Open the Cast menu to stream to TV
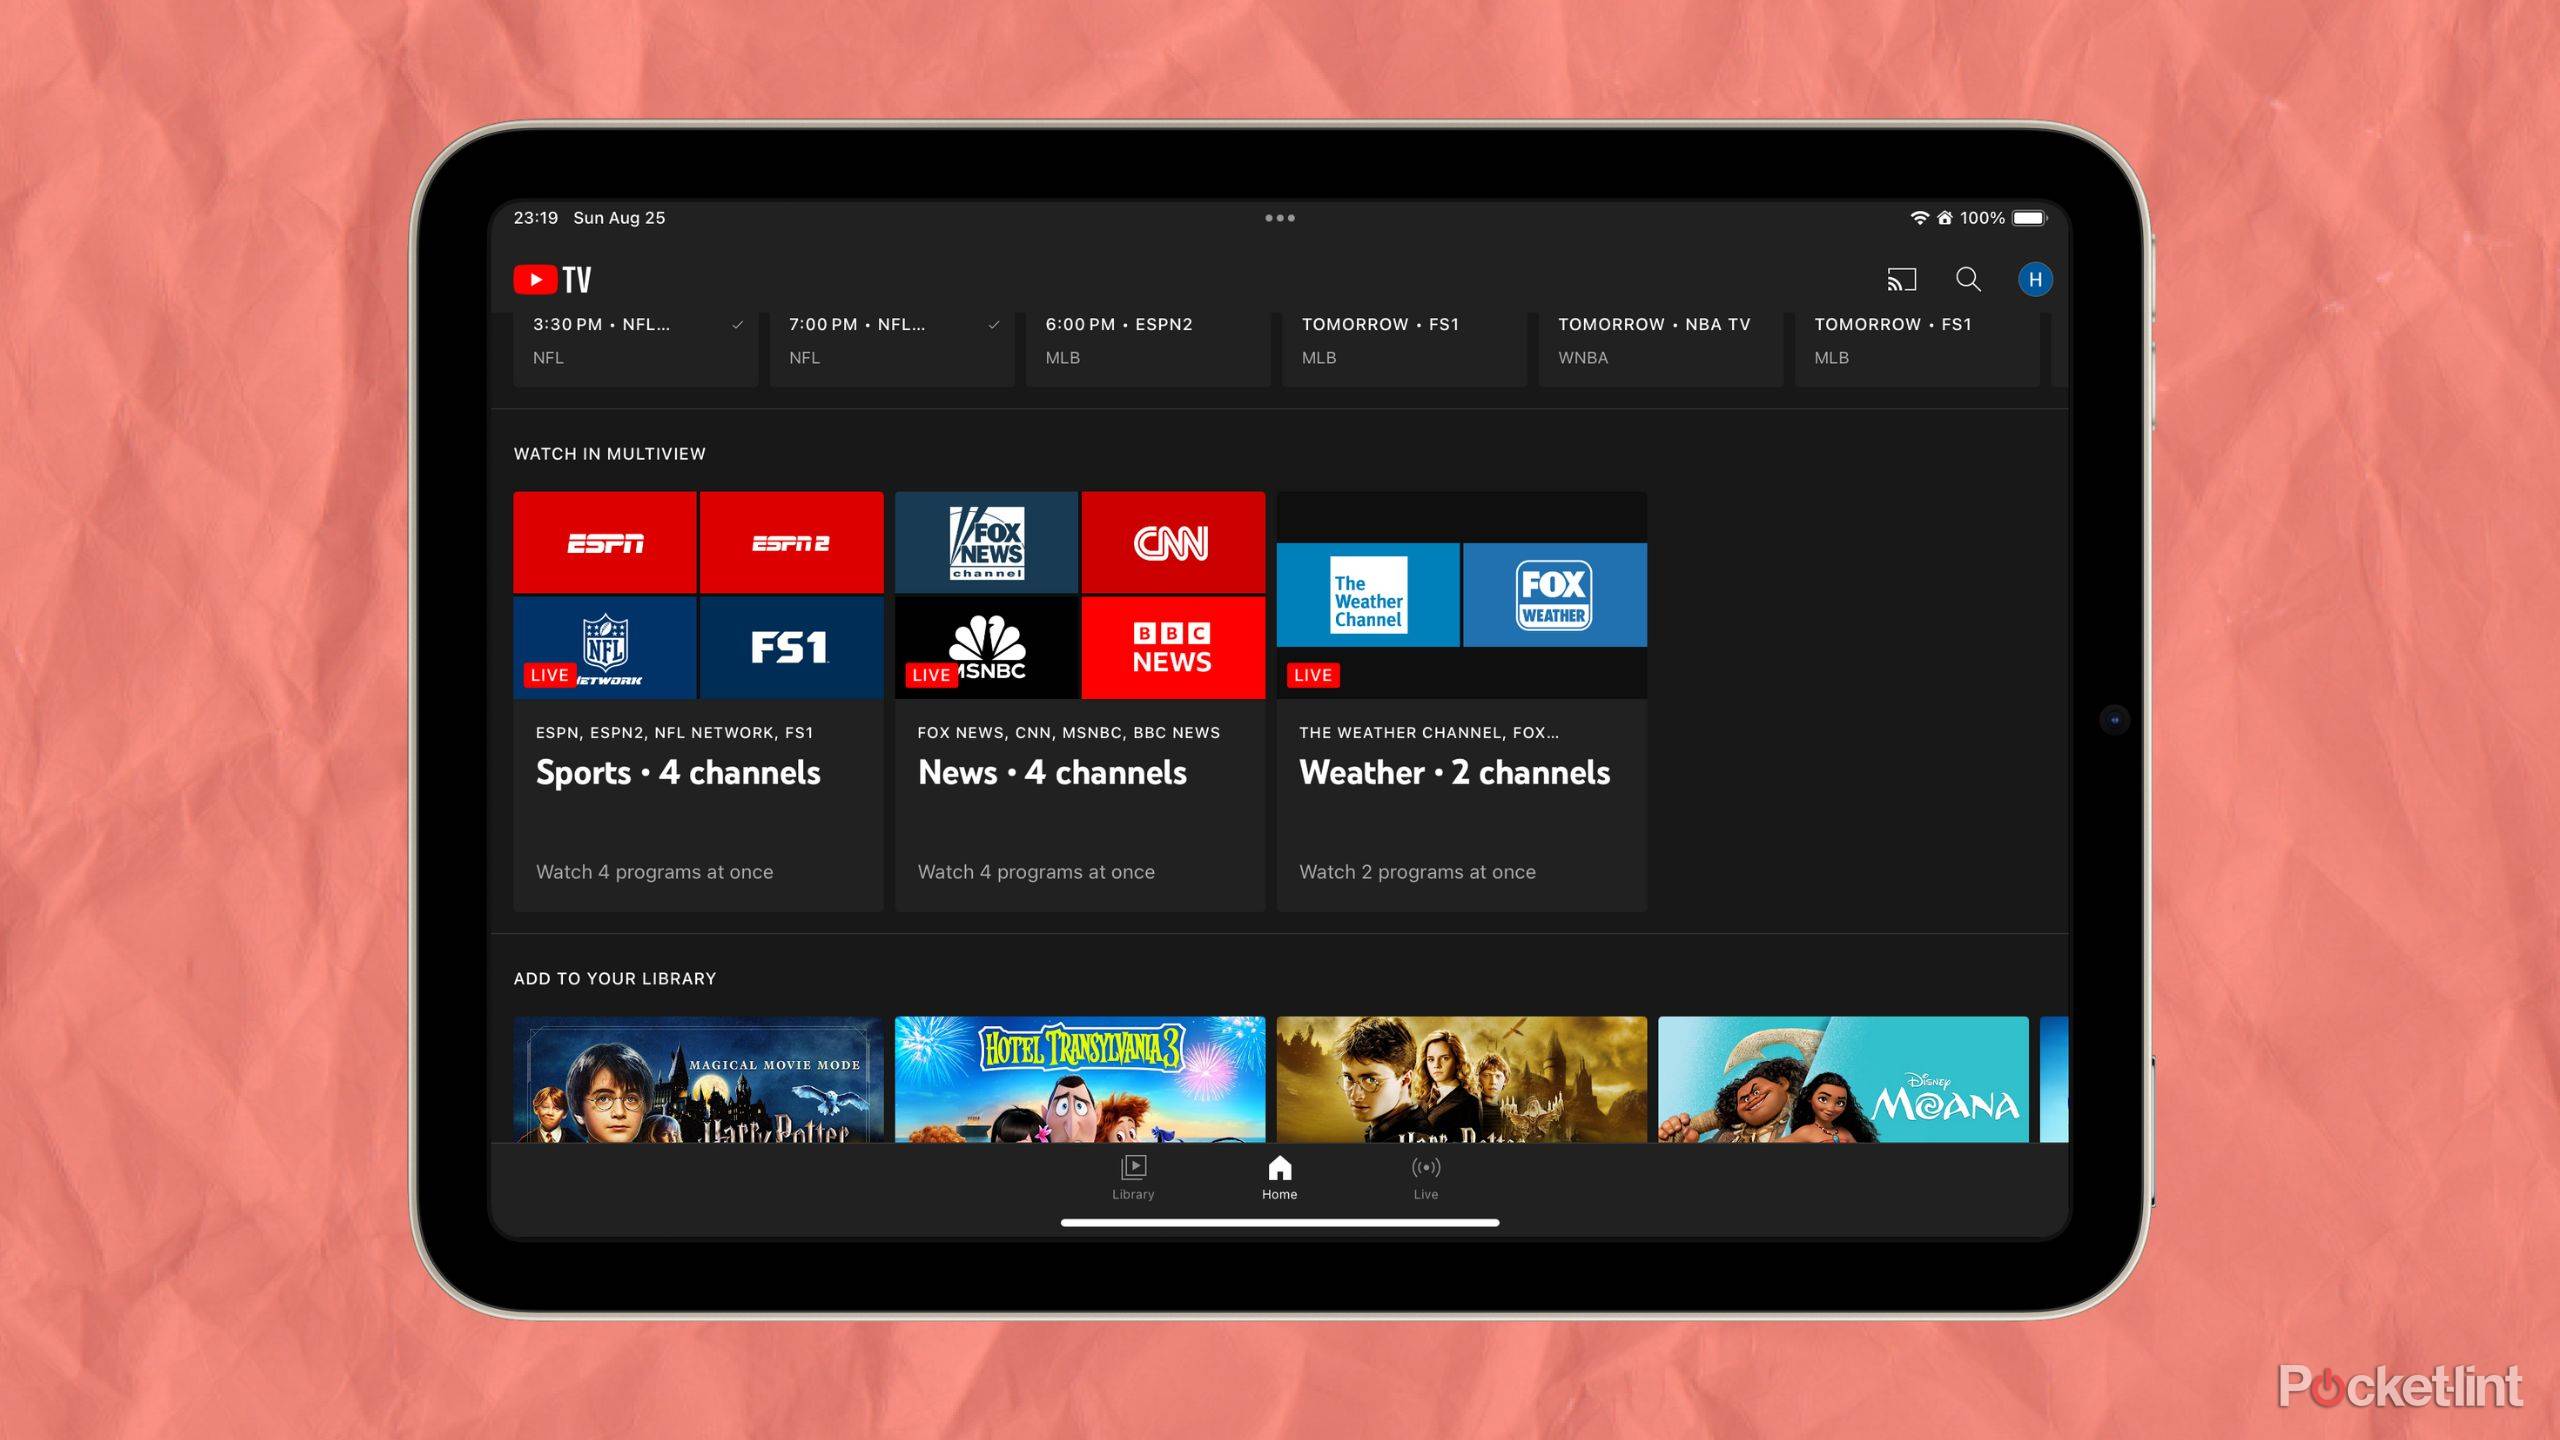2560x1440 pixels. 1903,280
